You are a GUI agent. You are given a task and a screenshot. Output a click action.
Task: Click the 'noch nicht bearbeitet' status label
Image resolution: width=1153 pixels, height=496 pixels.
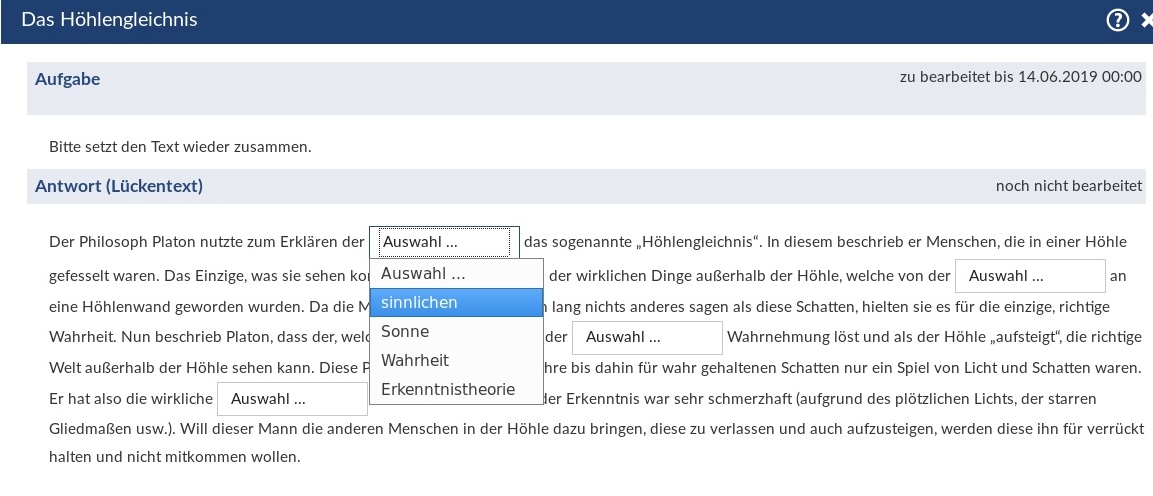[x=1068, y=186]
